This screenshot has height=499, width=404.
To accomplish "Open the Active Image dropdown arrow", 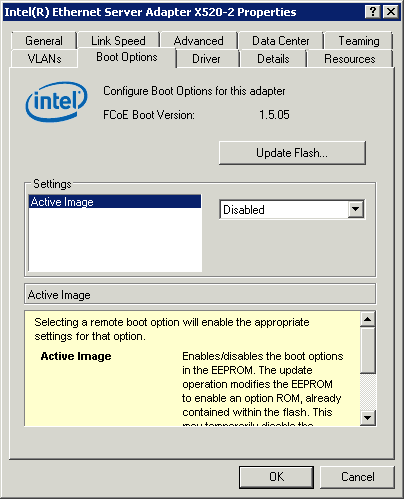I will coord(356,209).
